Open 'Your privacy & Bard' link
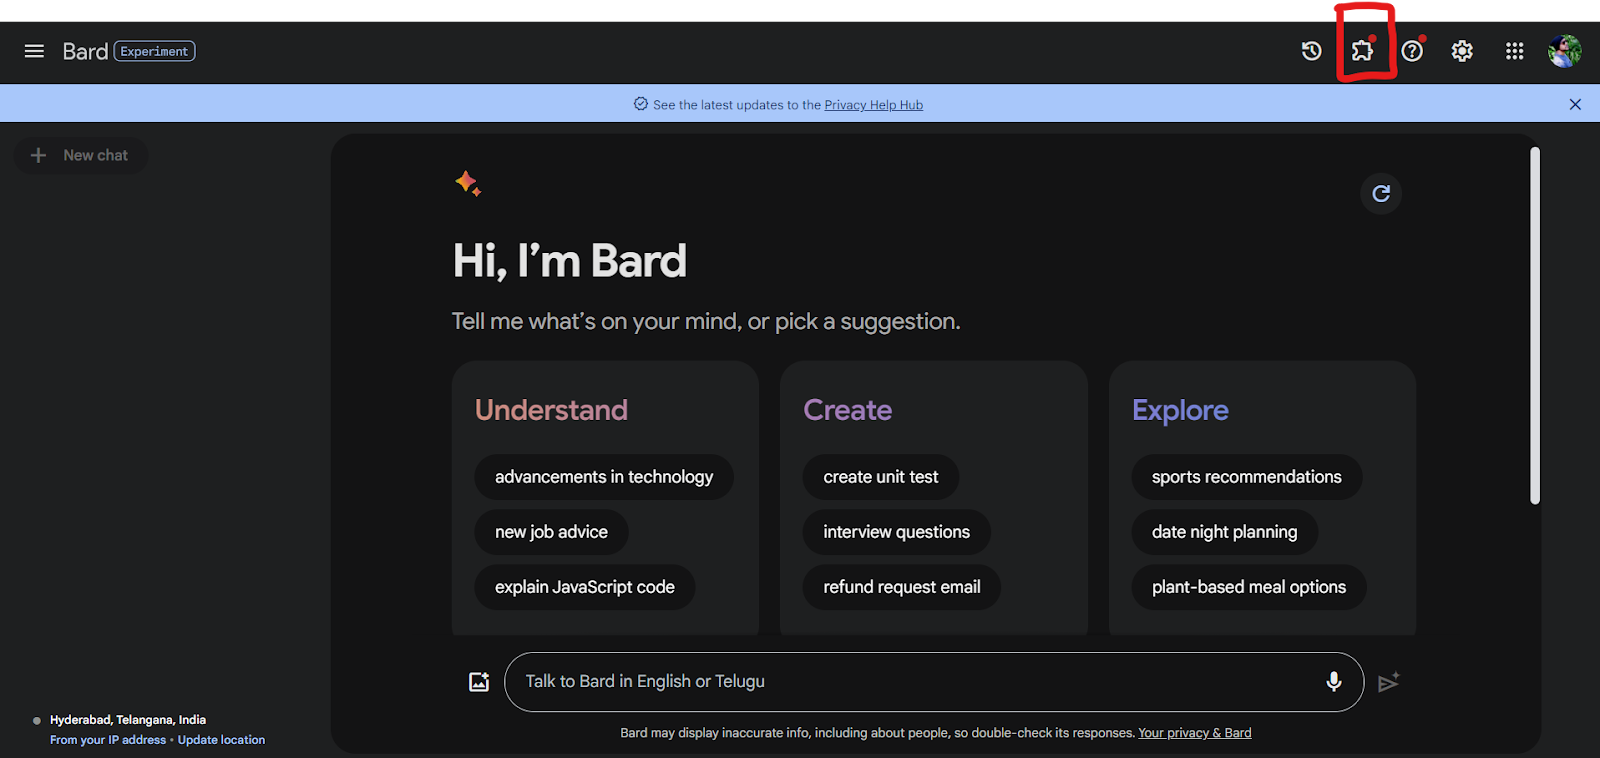 coord(1195,733)
